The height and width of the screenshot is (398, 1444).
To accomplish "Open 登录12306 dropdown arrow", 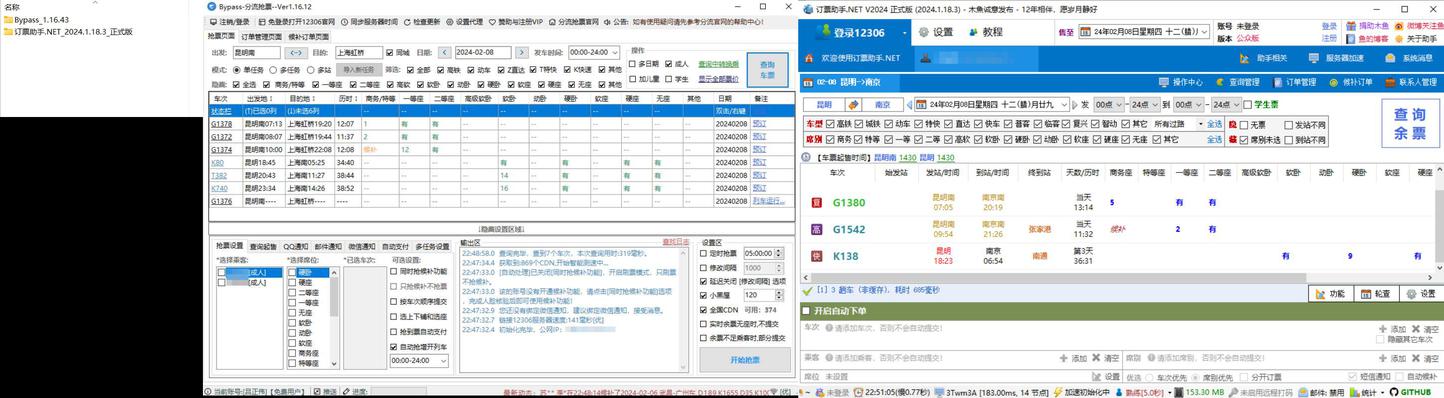I will [x=904, y=33].
